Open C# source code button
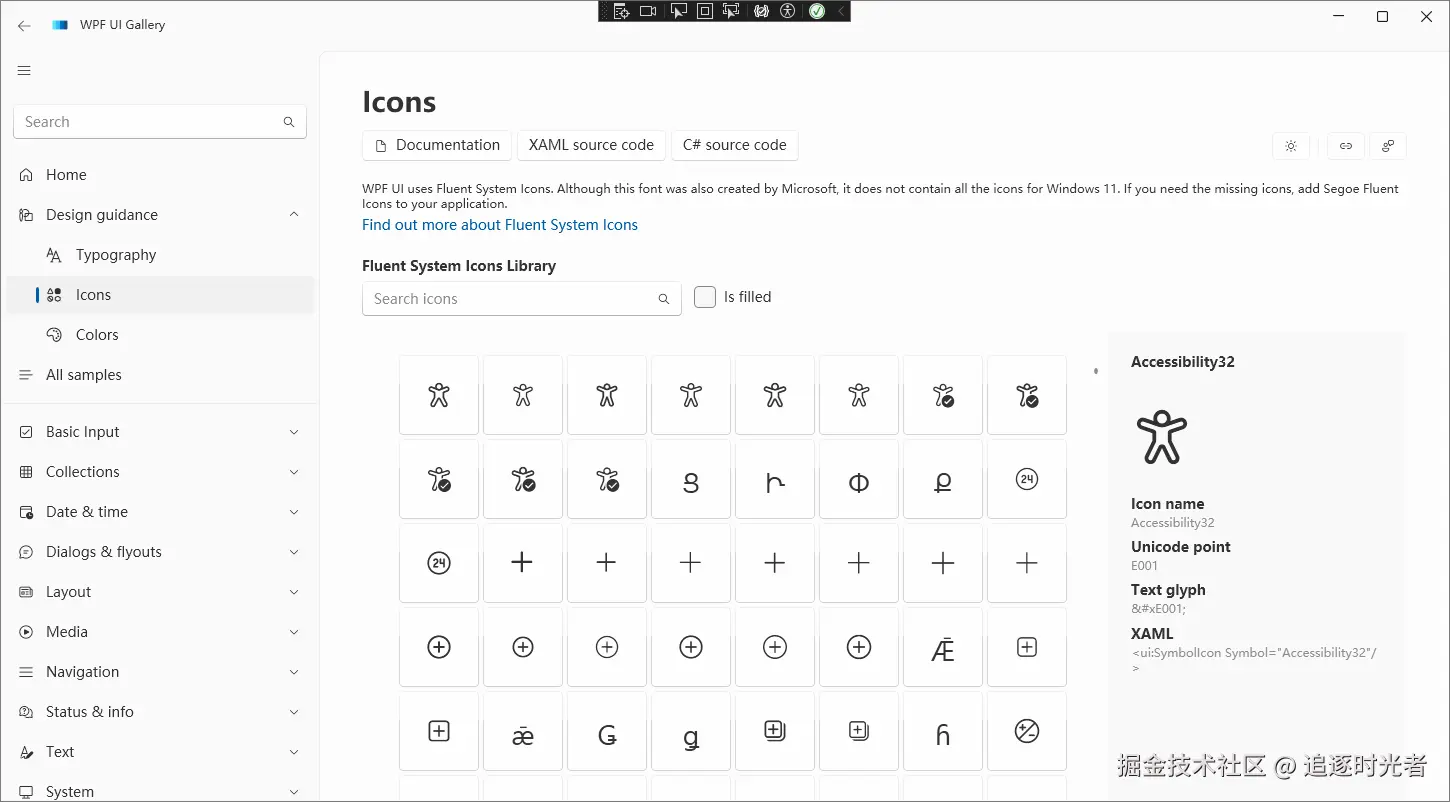 tap(735, 145)
